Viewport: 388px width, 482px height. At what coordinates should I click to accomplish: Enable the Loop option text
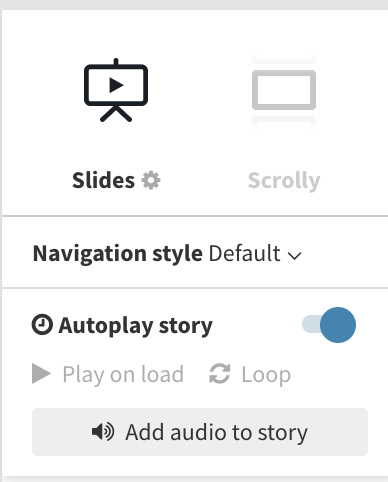tap(266, 375)
